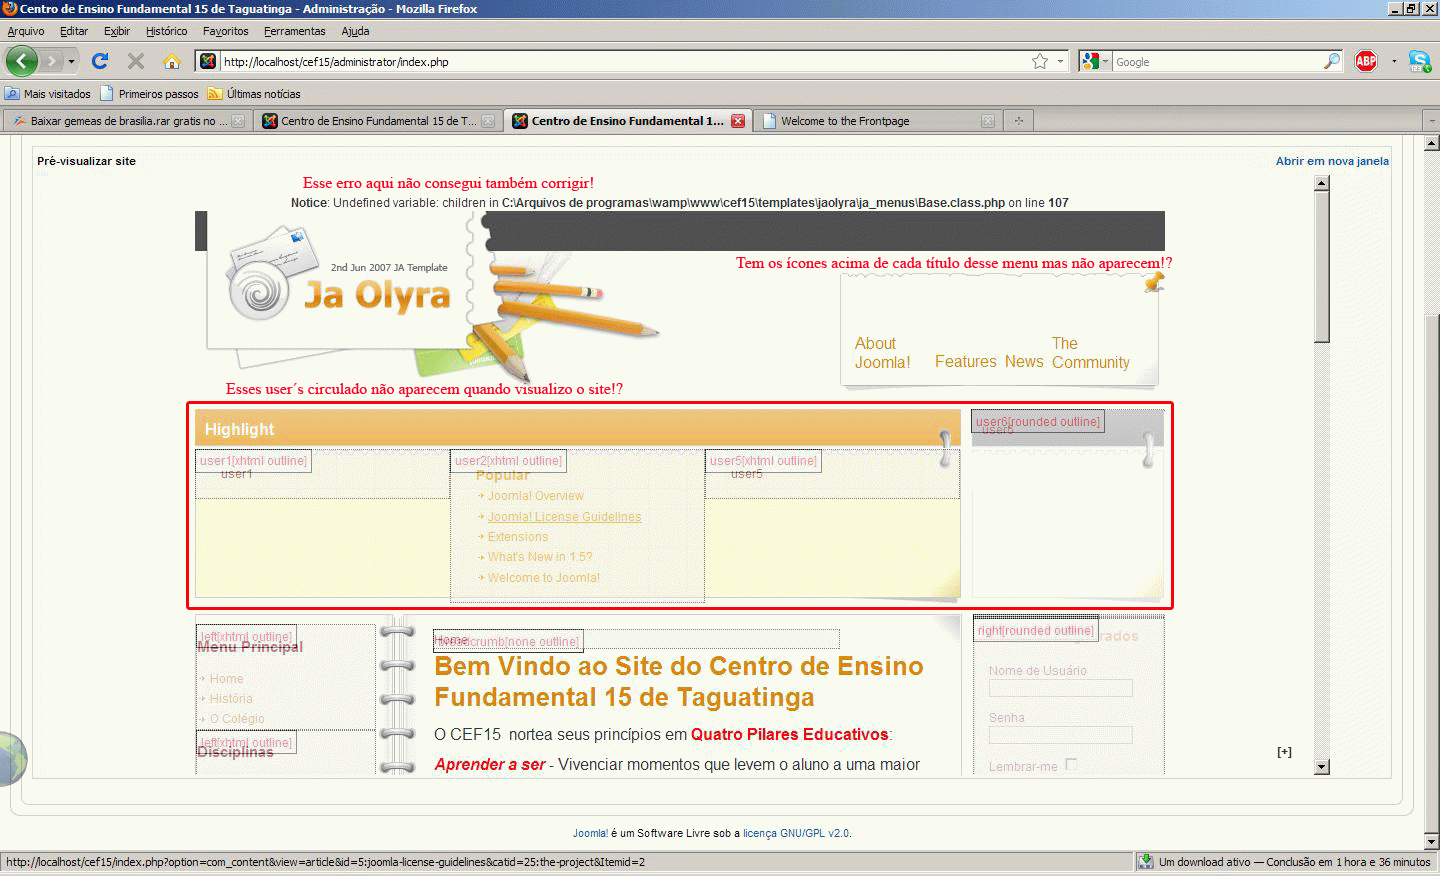The height and width of the screenshot is (876, 1440).
Task: Reload the page with the refresh icon
Action: tap(100, 61)
